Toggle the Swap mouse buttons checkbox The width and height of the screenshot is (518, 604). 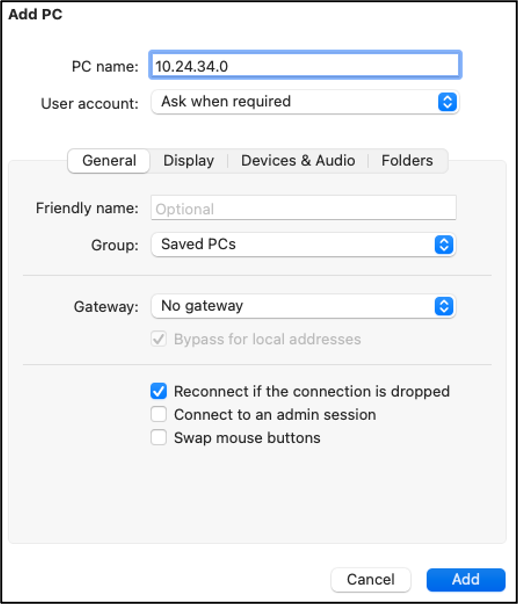[x=159, y=438]
